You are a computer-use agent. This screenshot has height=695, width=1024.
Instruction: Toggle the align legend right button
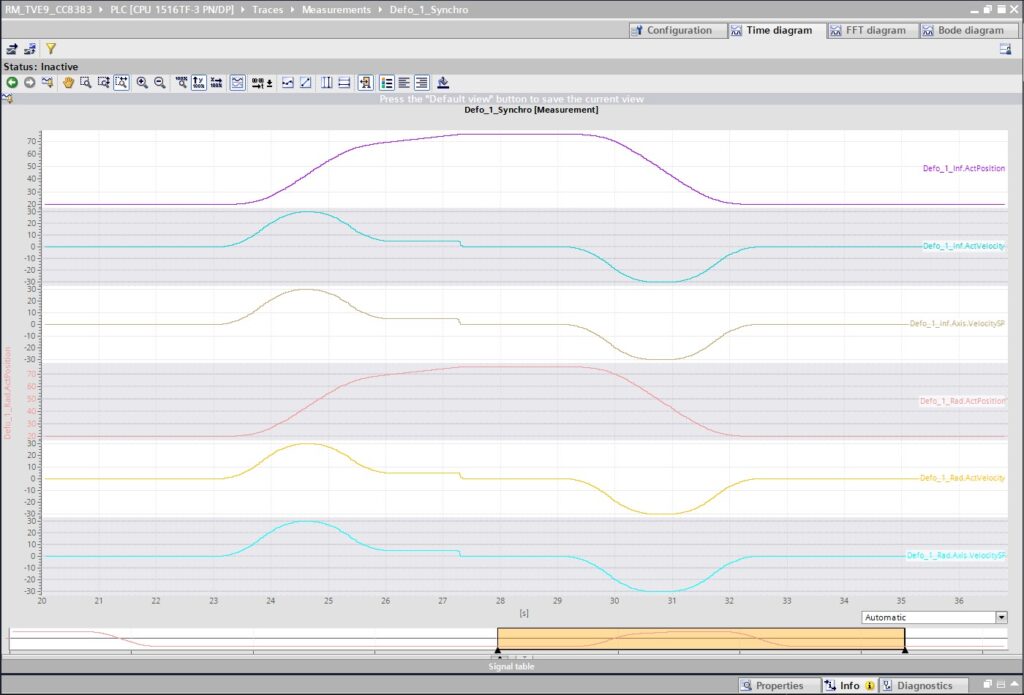click(x=422, y=82)
